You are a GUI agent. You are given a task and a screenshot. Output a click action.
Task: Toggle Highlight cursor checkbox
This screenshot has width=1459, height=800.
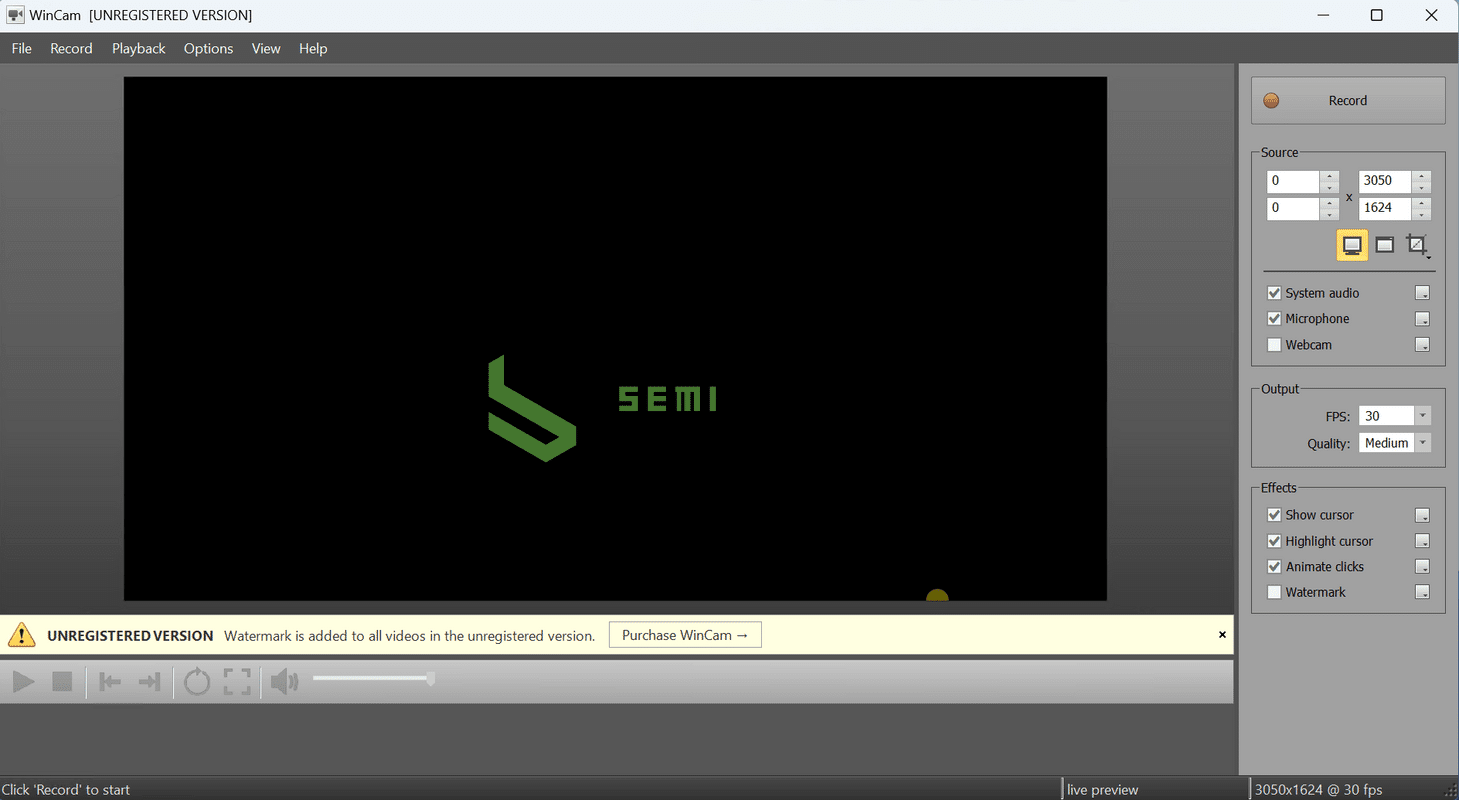pos(1274,541)
